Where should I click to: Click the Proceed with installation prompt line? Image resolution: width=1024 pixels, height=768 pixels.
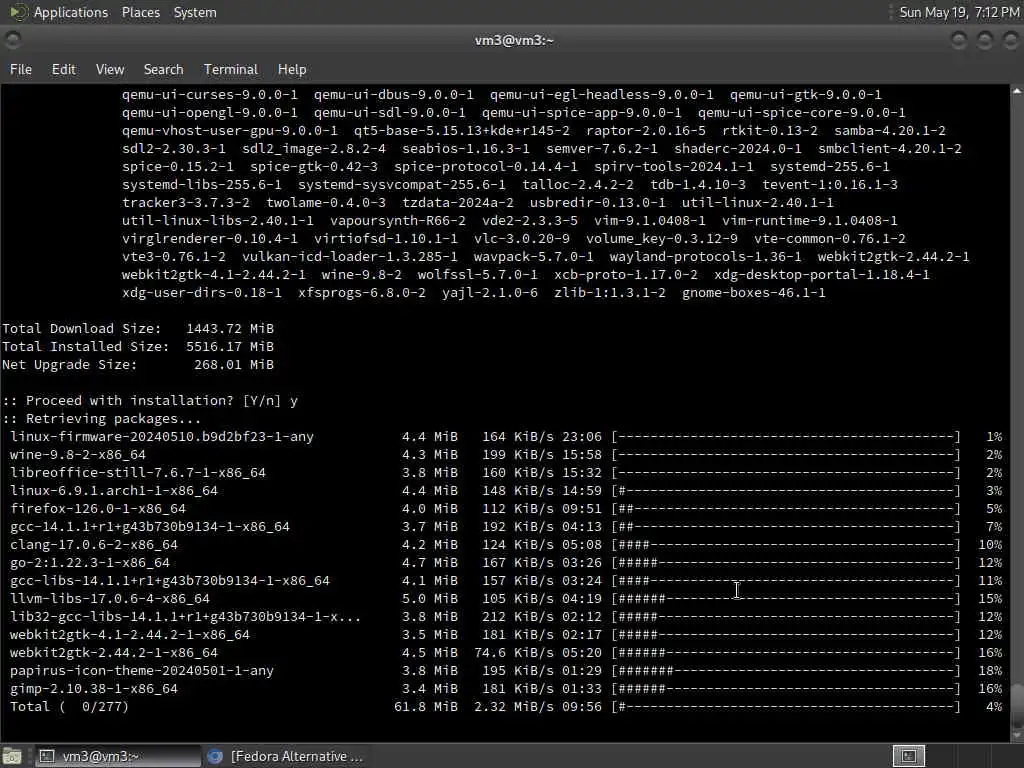pos(150,401)
